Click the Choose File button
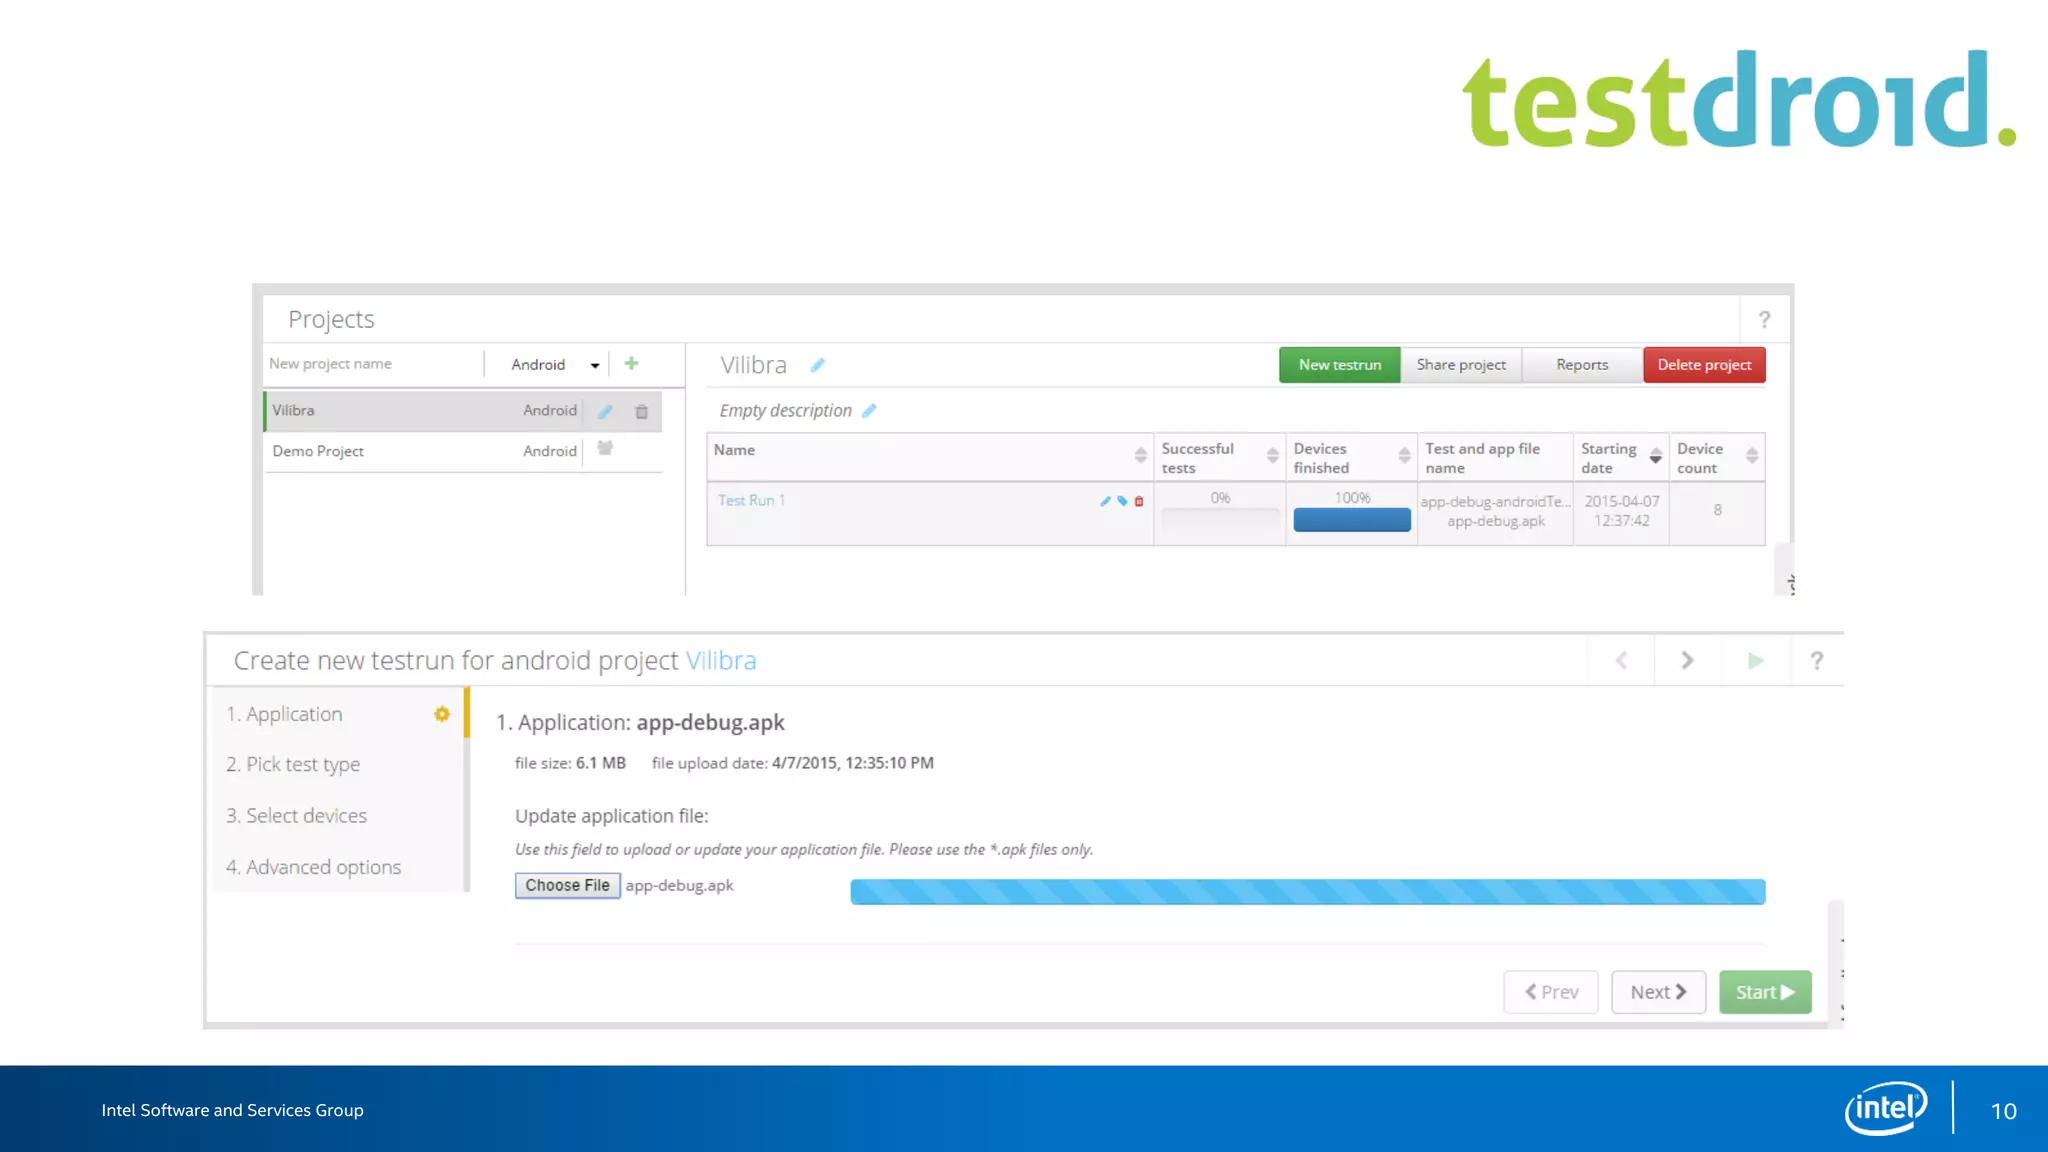Screen dimensions: 2048x1152 (x=567, y=886)
